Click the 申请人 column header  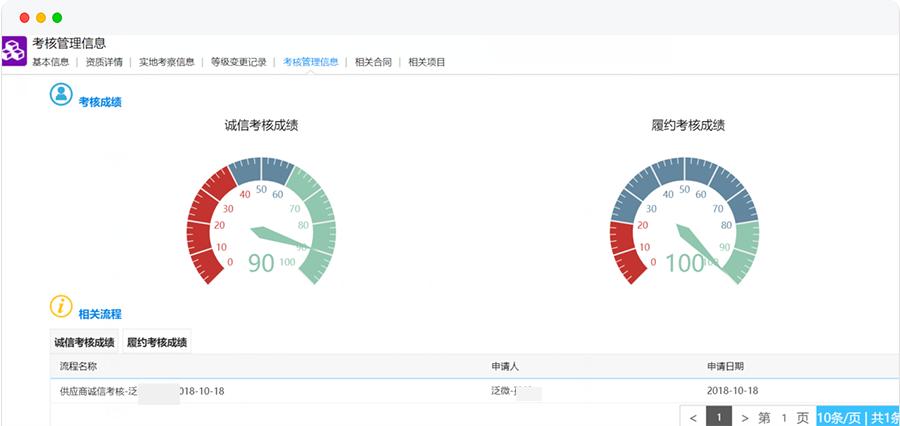pos(505,366)
